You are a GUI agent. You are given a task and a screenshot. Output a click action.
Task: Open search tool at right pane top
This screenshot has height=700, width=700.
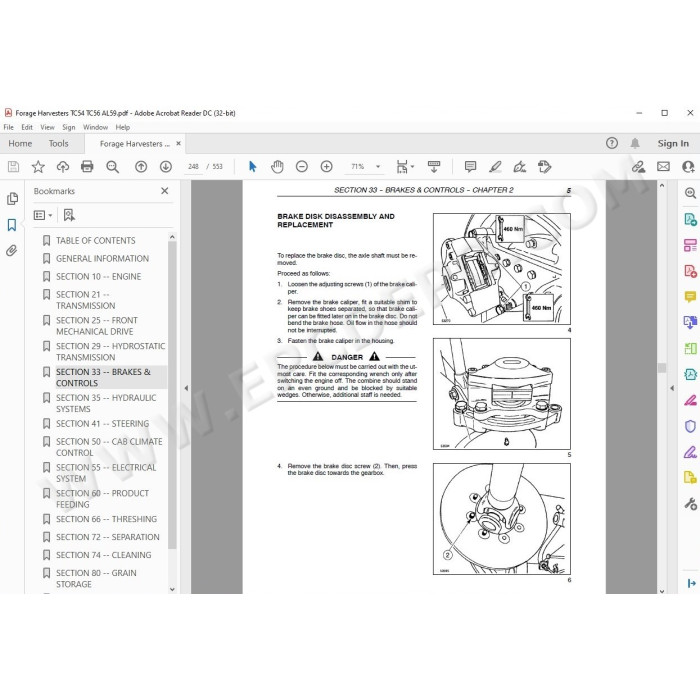[690, 193]
